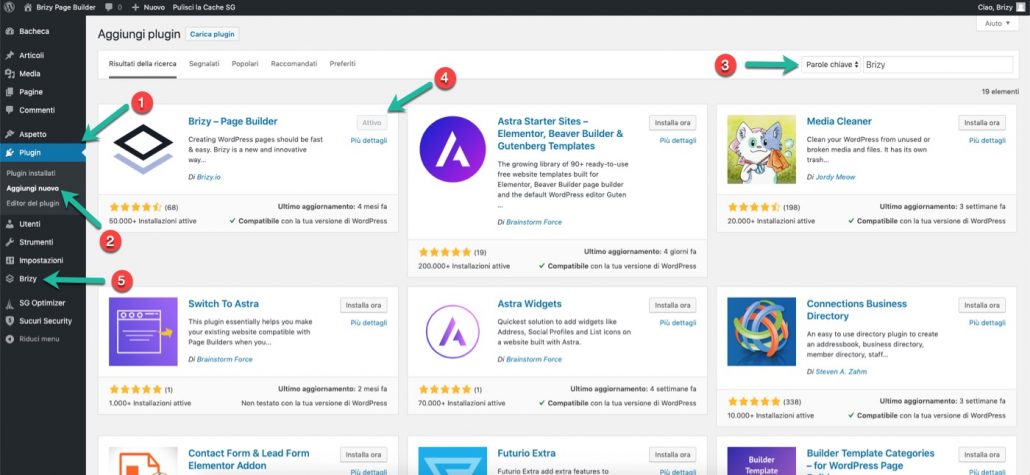Click Astra Starter Sites logo thumbnail
This screenshot has height=475, width=1030.
(x=453, y=149)
